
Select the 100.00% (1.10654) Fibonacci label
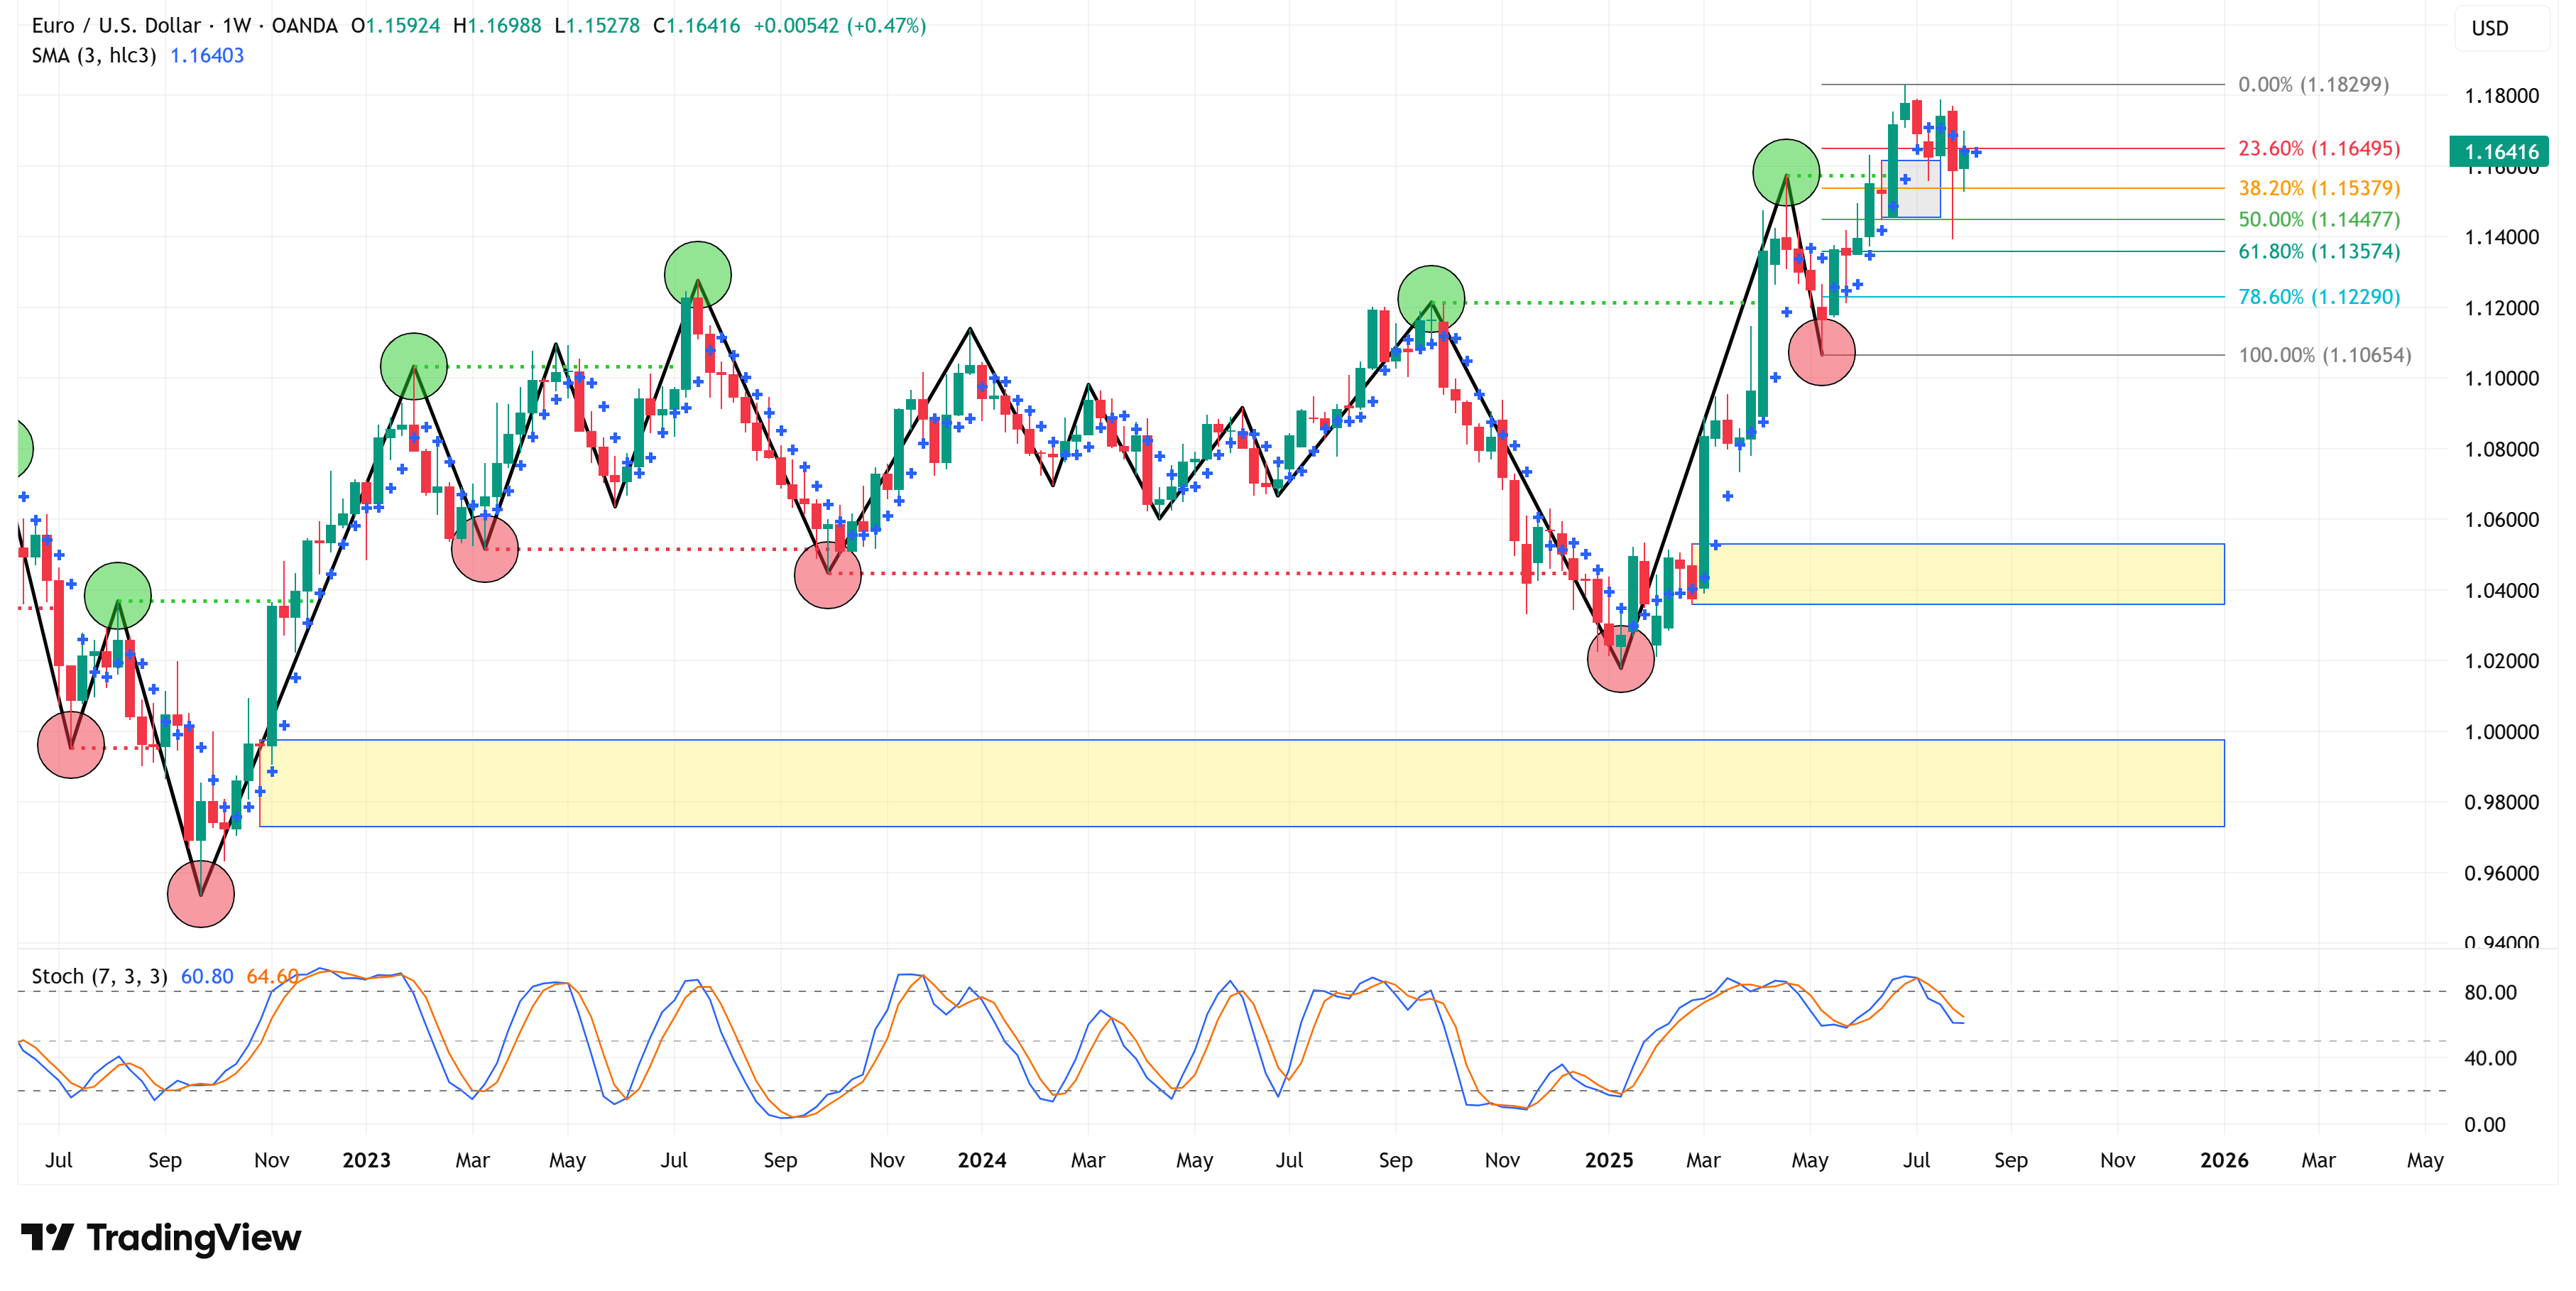click(2324, 355)
